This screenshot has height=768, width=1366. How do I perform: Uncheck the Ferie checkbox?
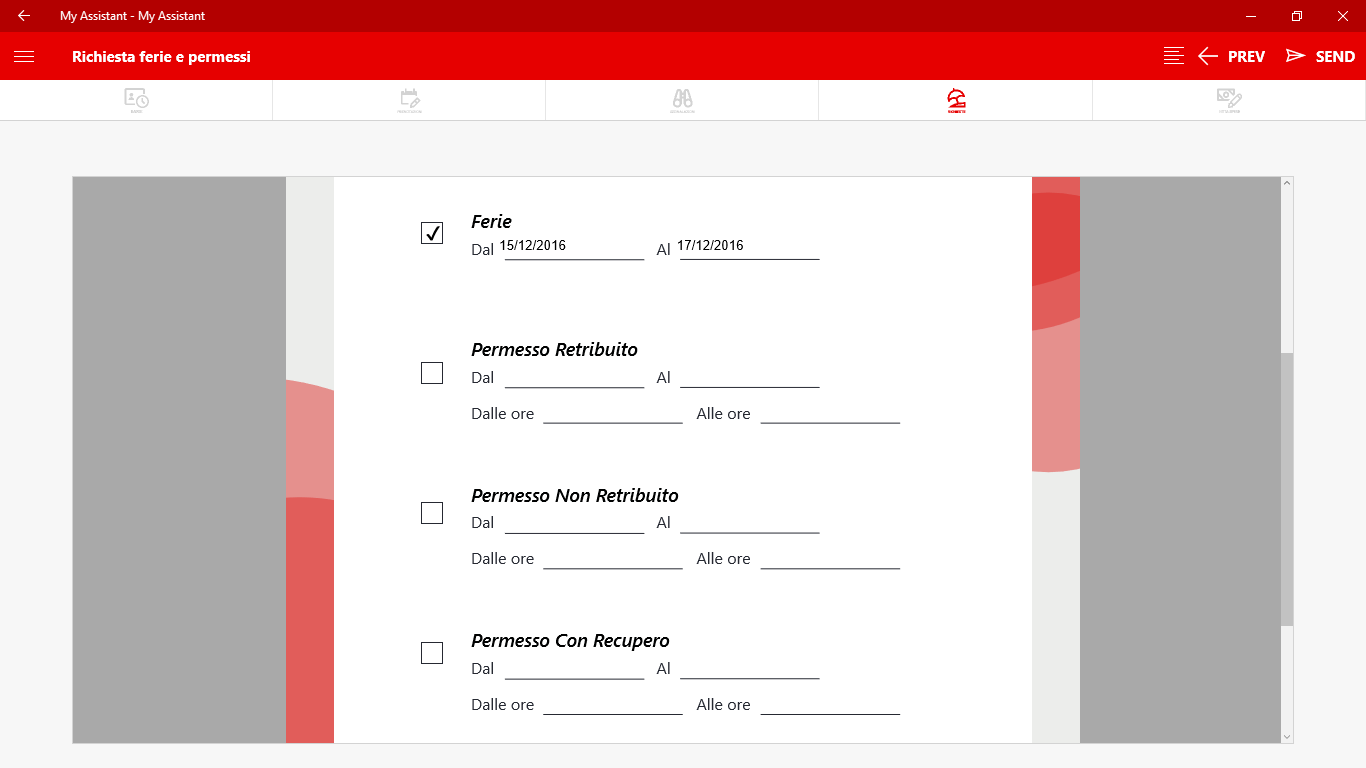click(x=432, y=233)
